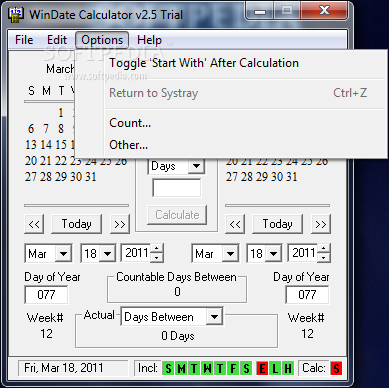389x388 pixels.
Task: Click Today button under left calendar
Action: (x=76, y=224)
